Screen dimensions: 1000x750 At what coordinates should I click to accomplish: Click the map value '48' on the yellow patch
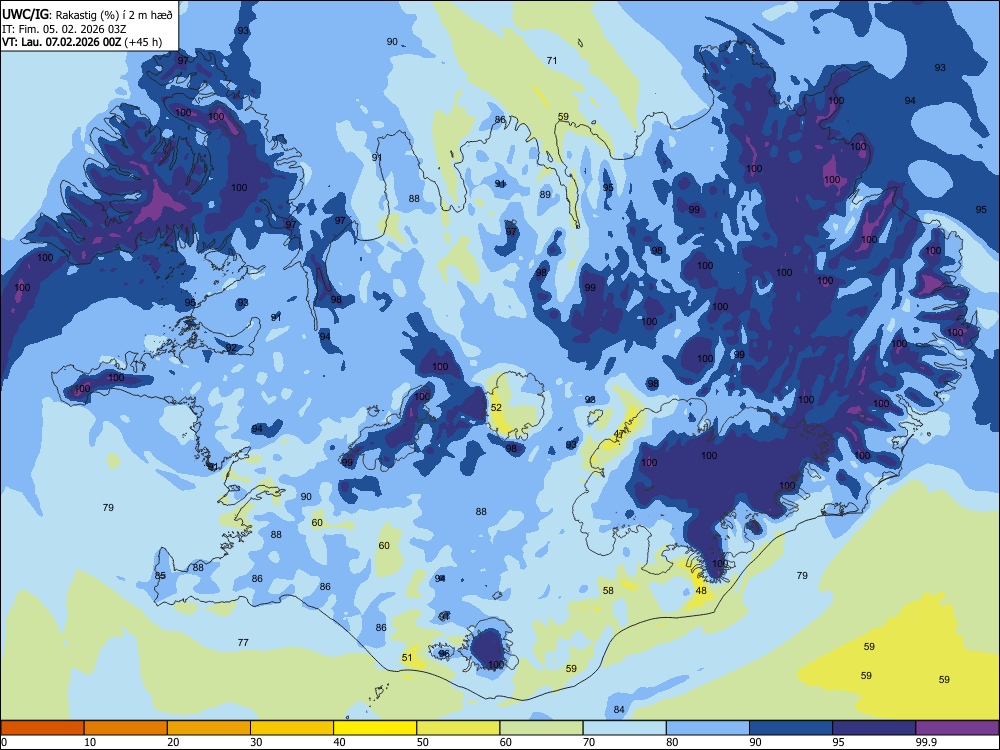[701, 591]
